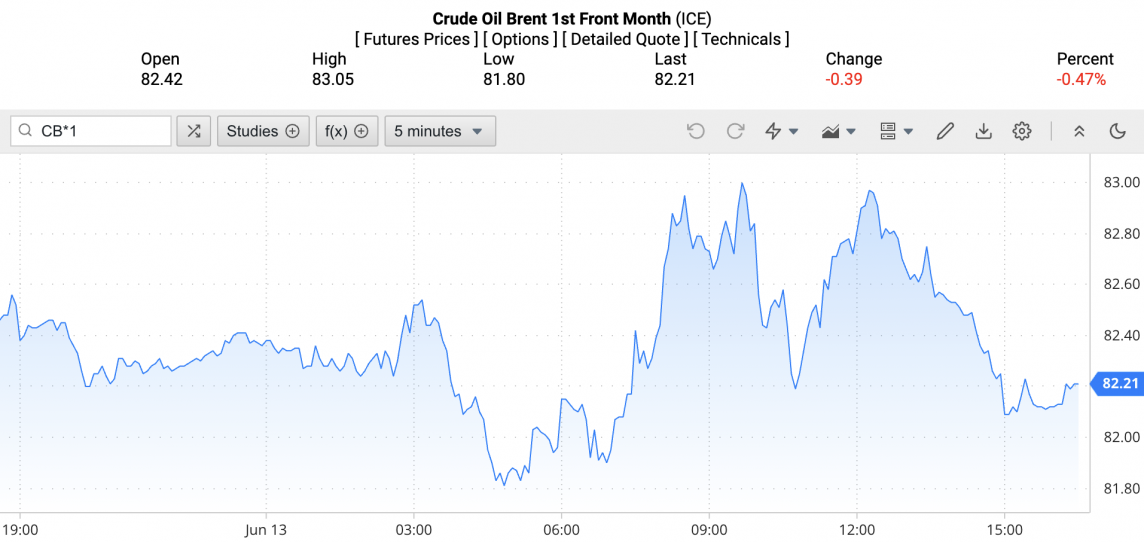Click the symbol search field CB*1
Screen dimensions: 1144x542
coord(100,131)
